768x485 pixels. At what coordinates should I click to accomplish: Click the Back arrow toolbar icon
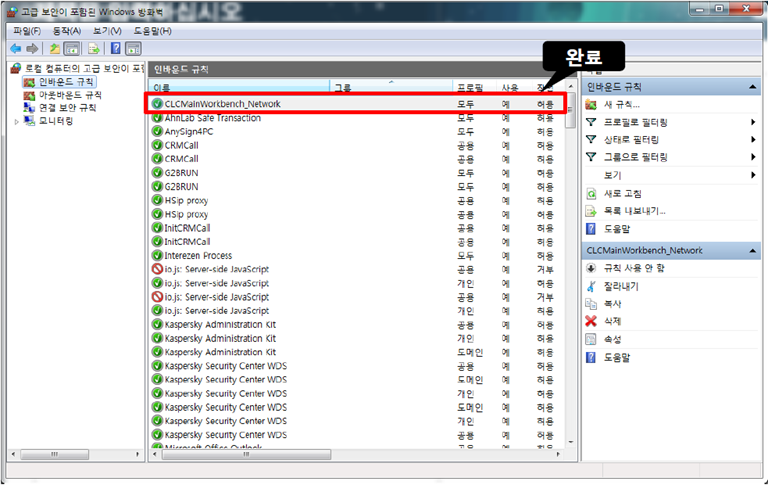point(16,48)
